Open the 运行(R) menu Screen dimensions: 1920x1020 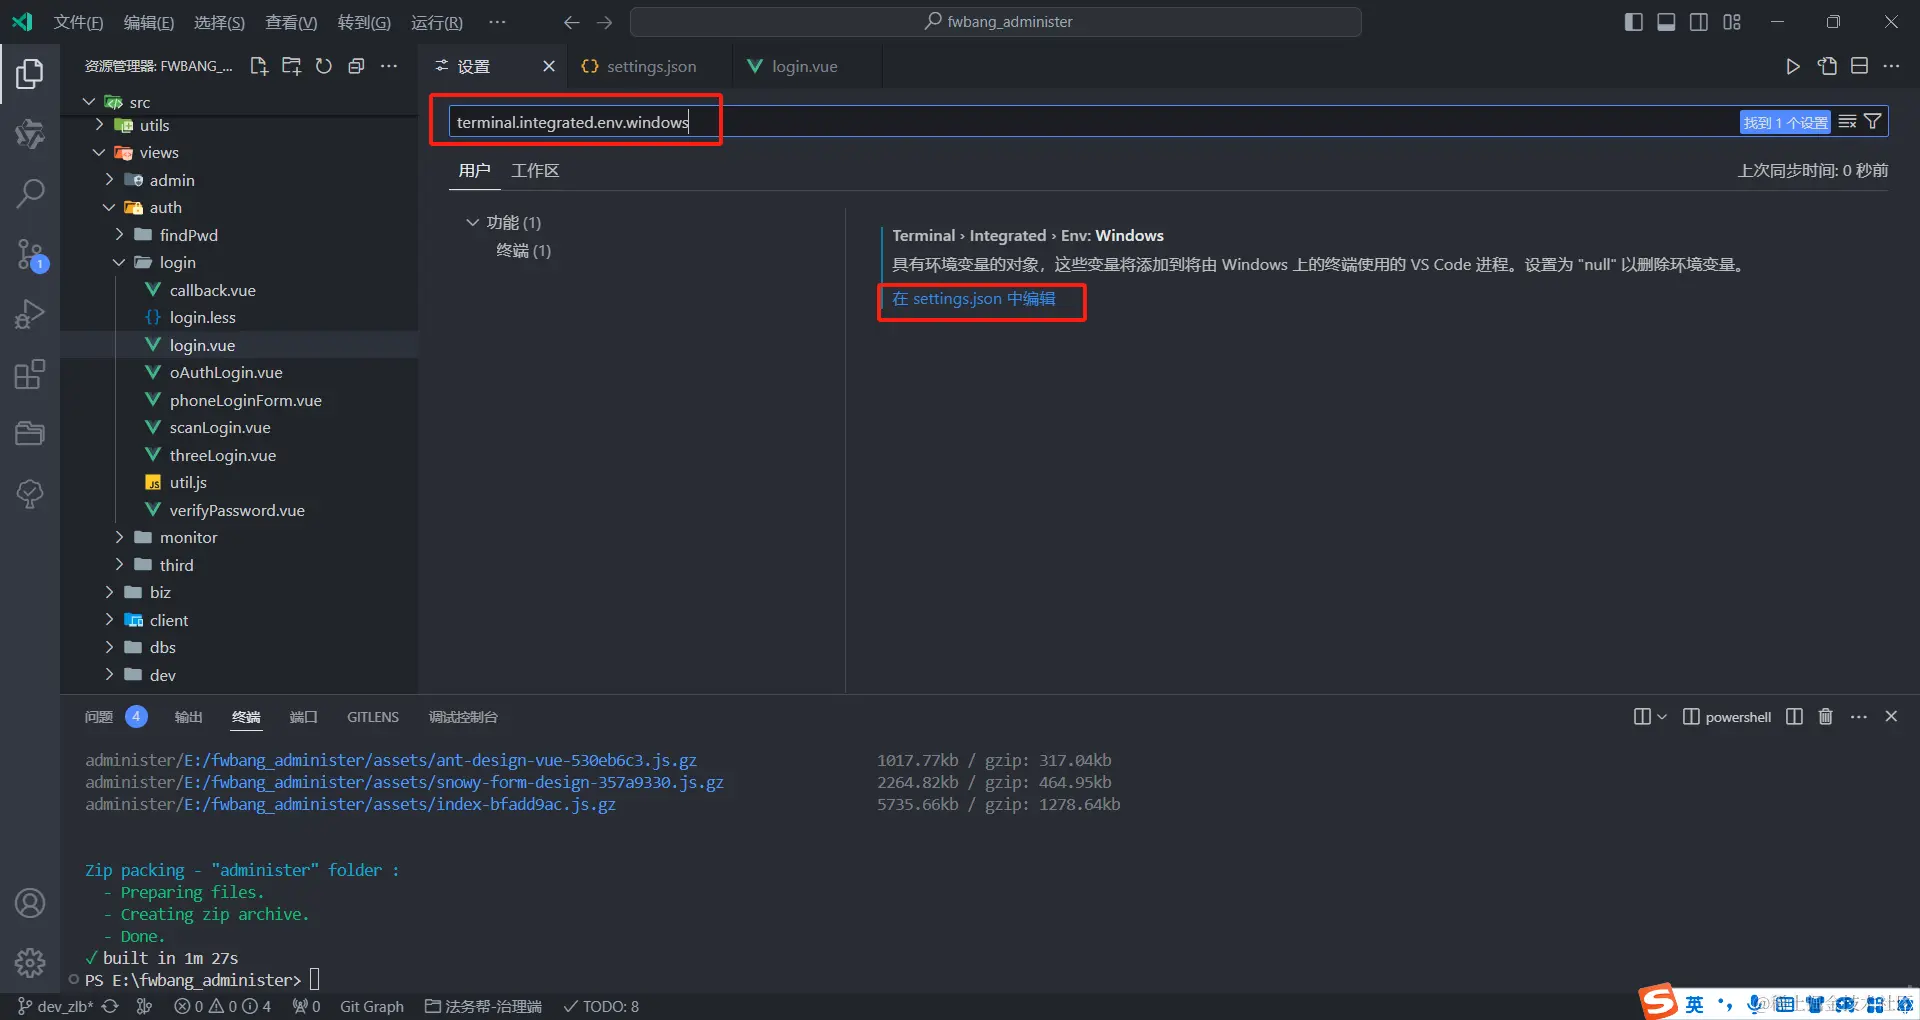pyautogui.click(x=436, y=22)
